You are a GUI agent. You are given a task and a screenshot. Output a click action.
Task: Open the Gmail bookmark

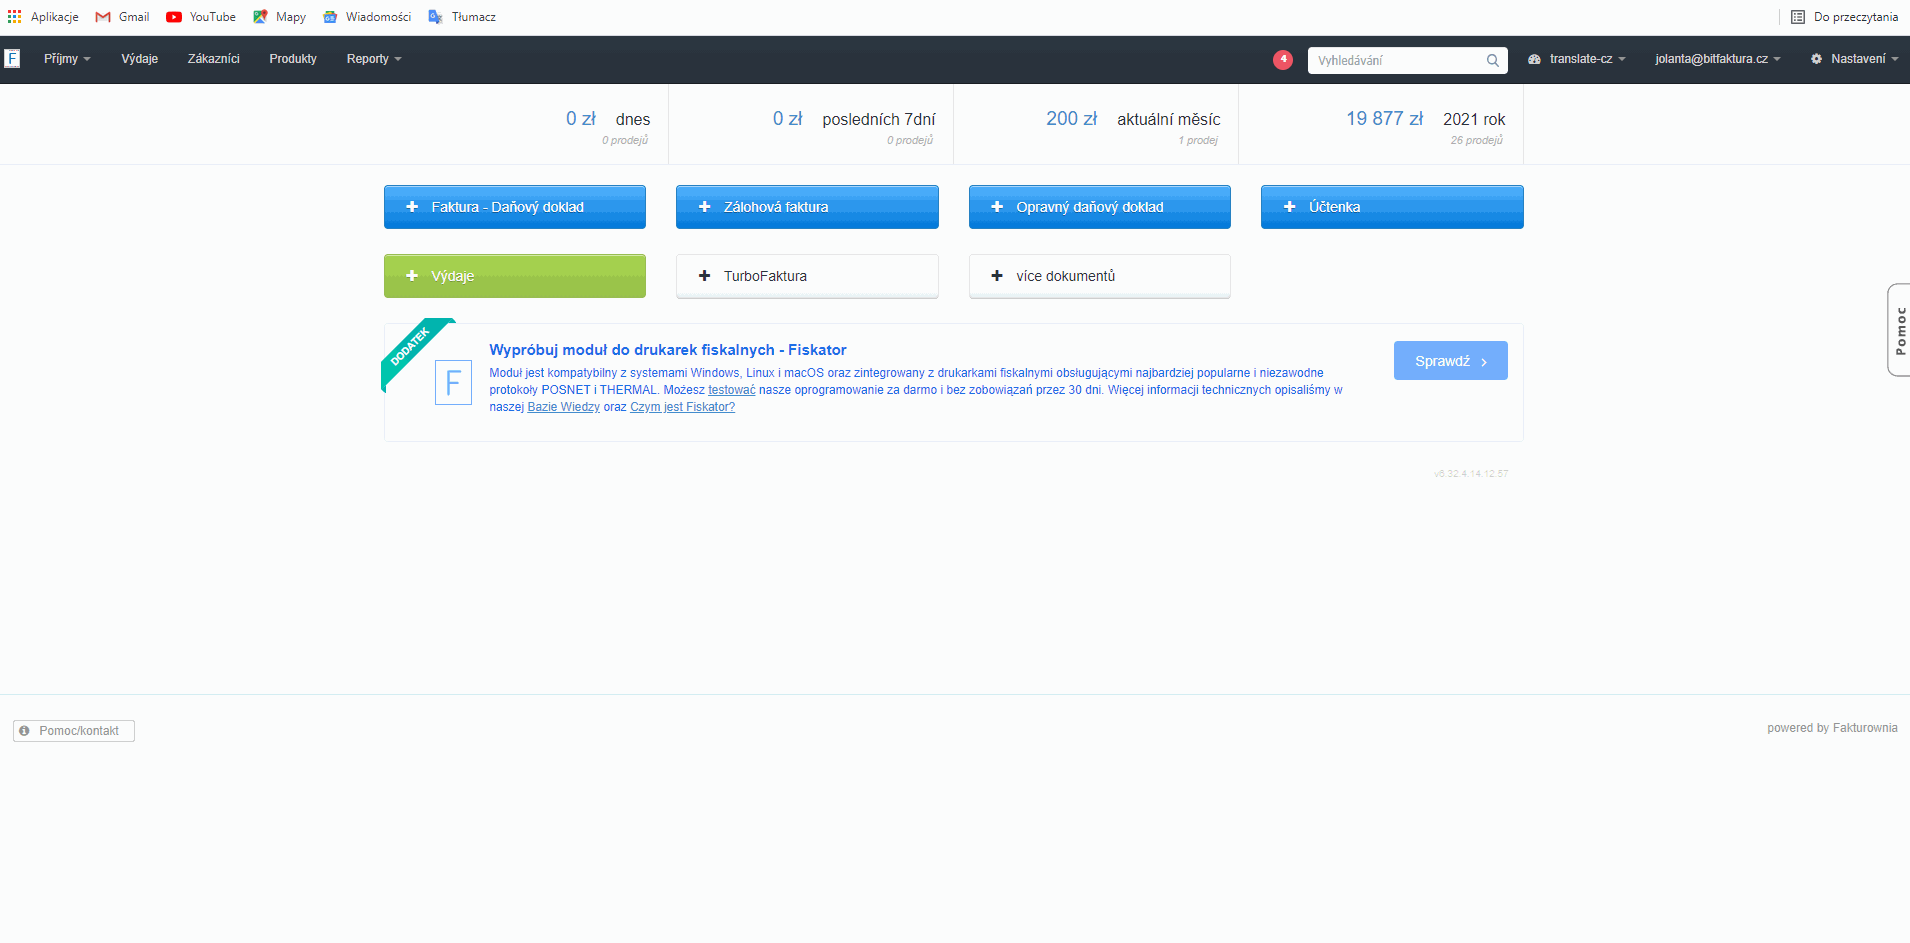[122, 17]
